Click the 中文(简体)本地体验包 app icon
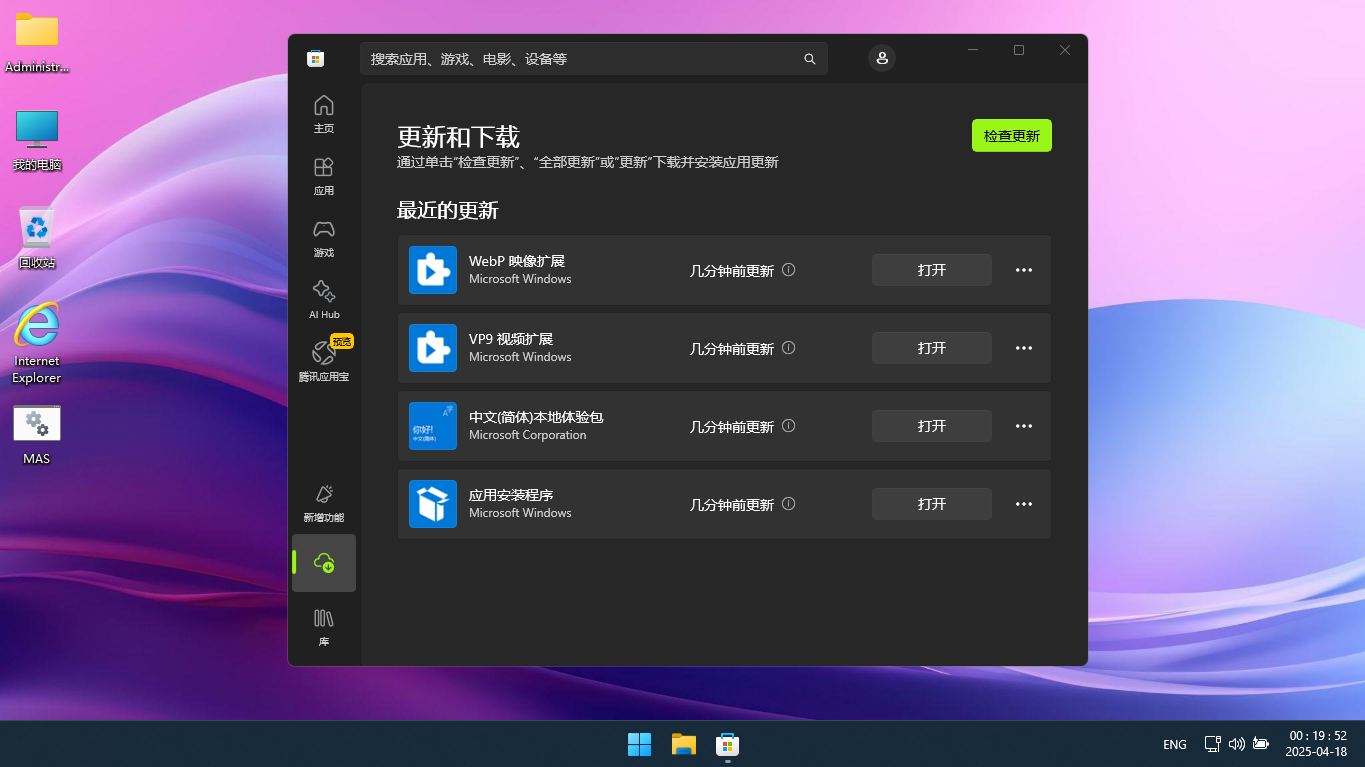 point(433,426)
